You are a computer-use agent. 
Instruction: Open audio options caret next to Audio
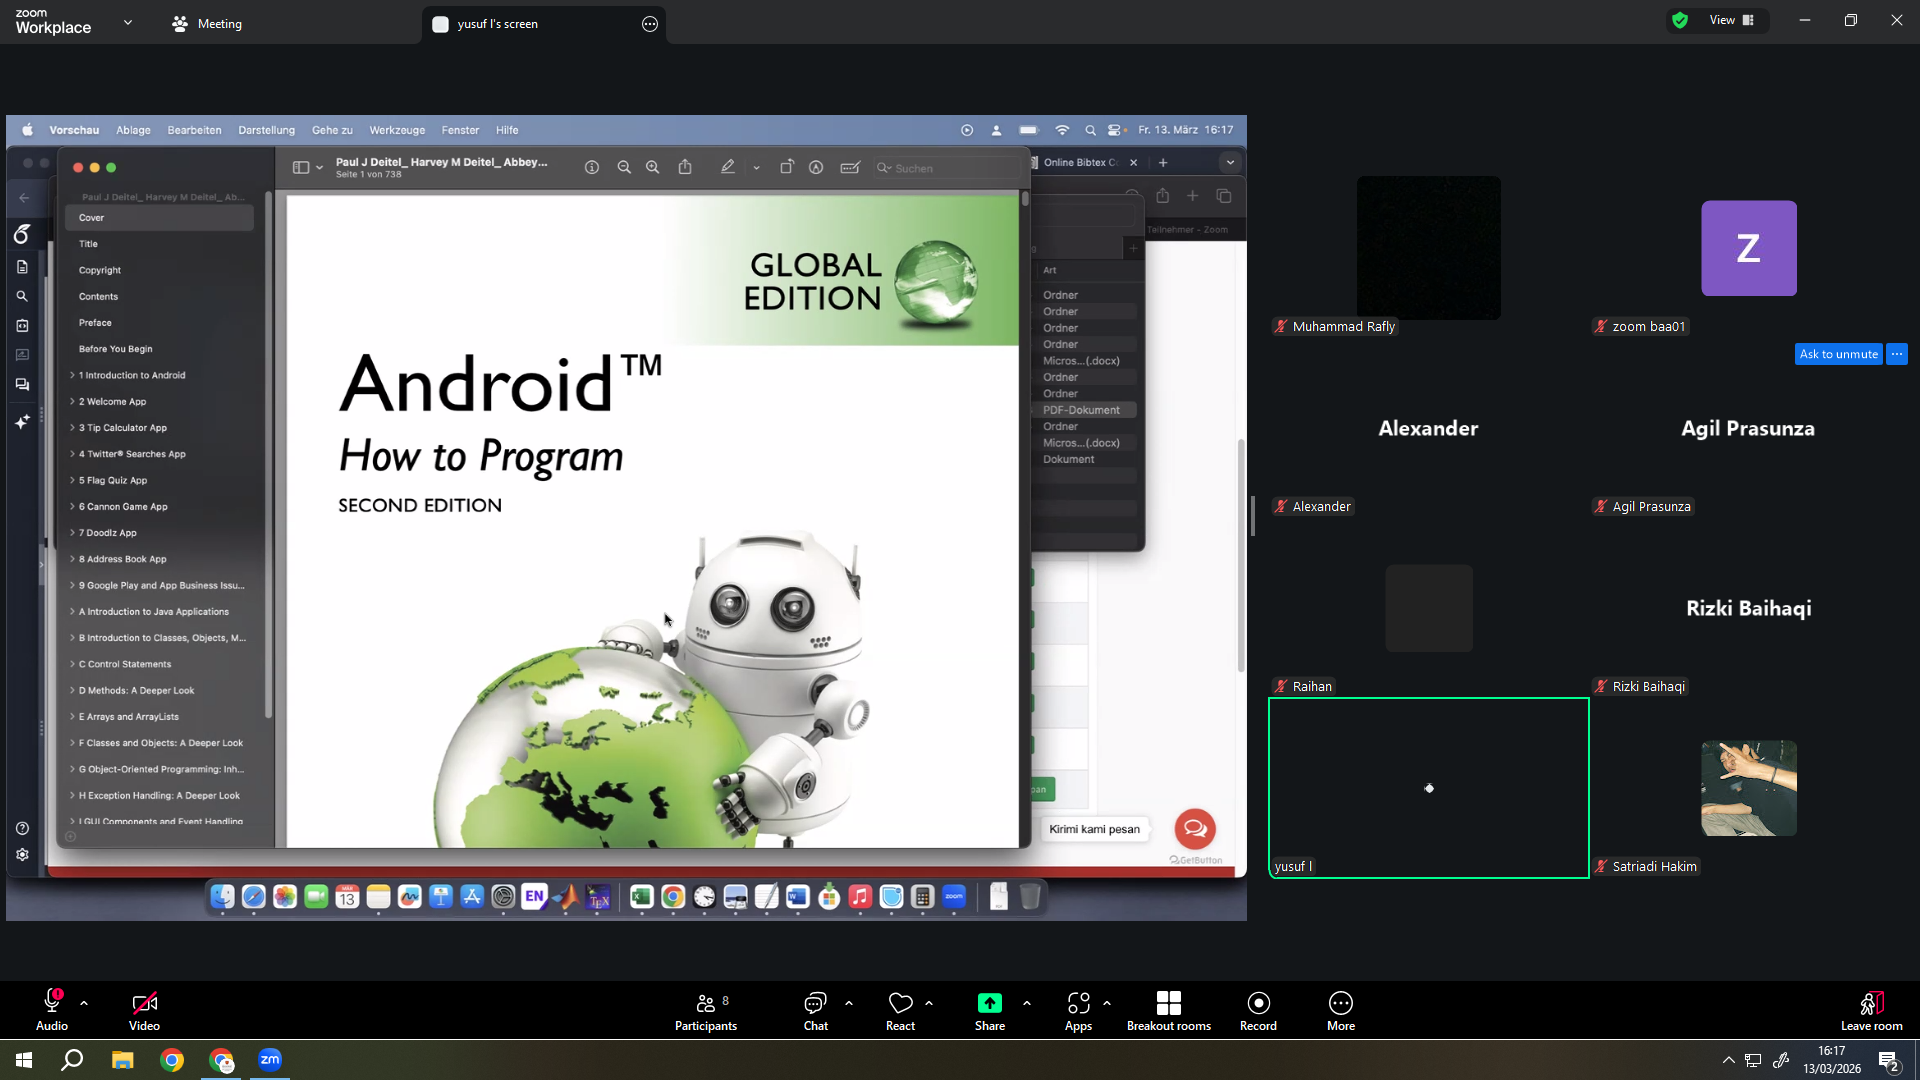pos(84,1003)
